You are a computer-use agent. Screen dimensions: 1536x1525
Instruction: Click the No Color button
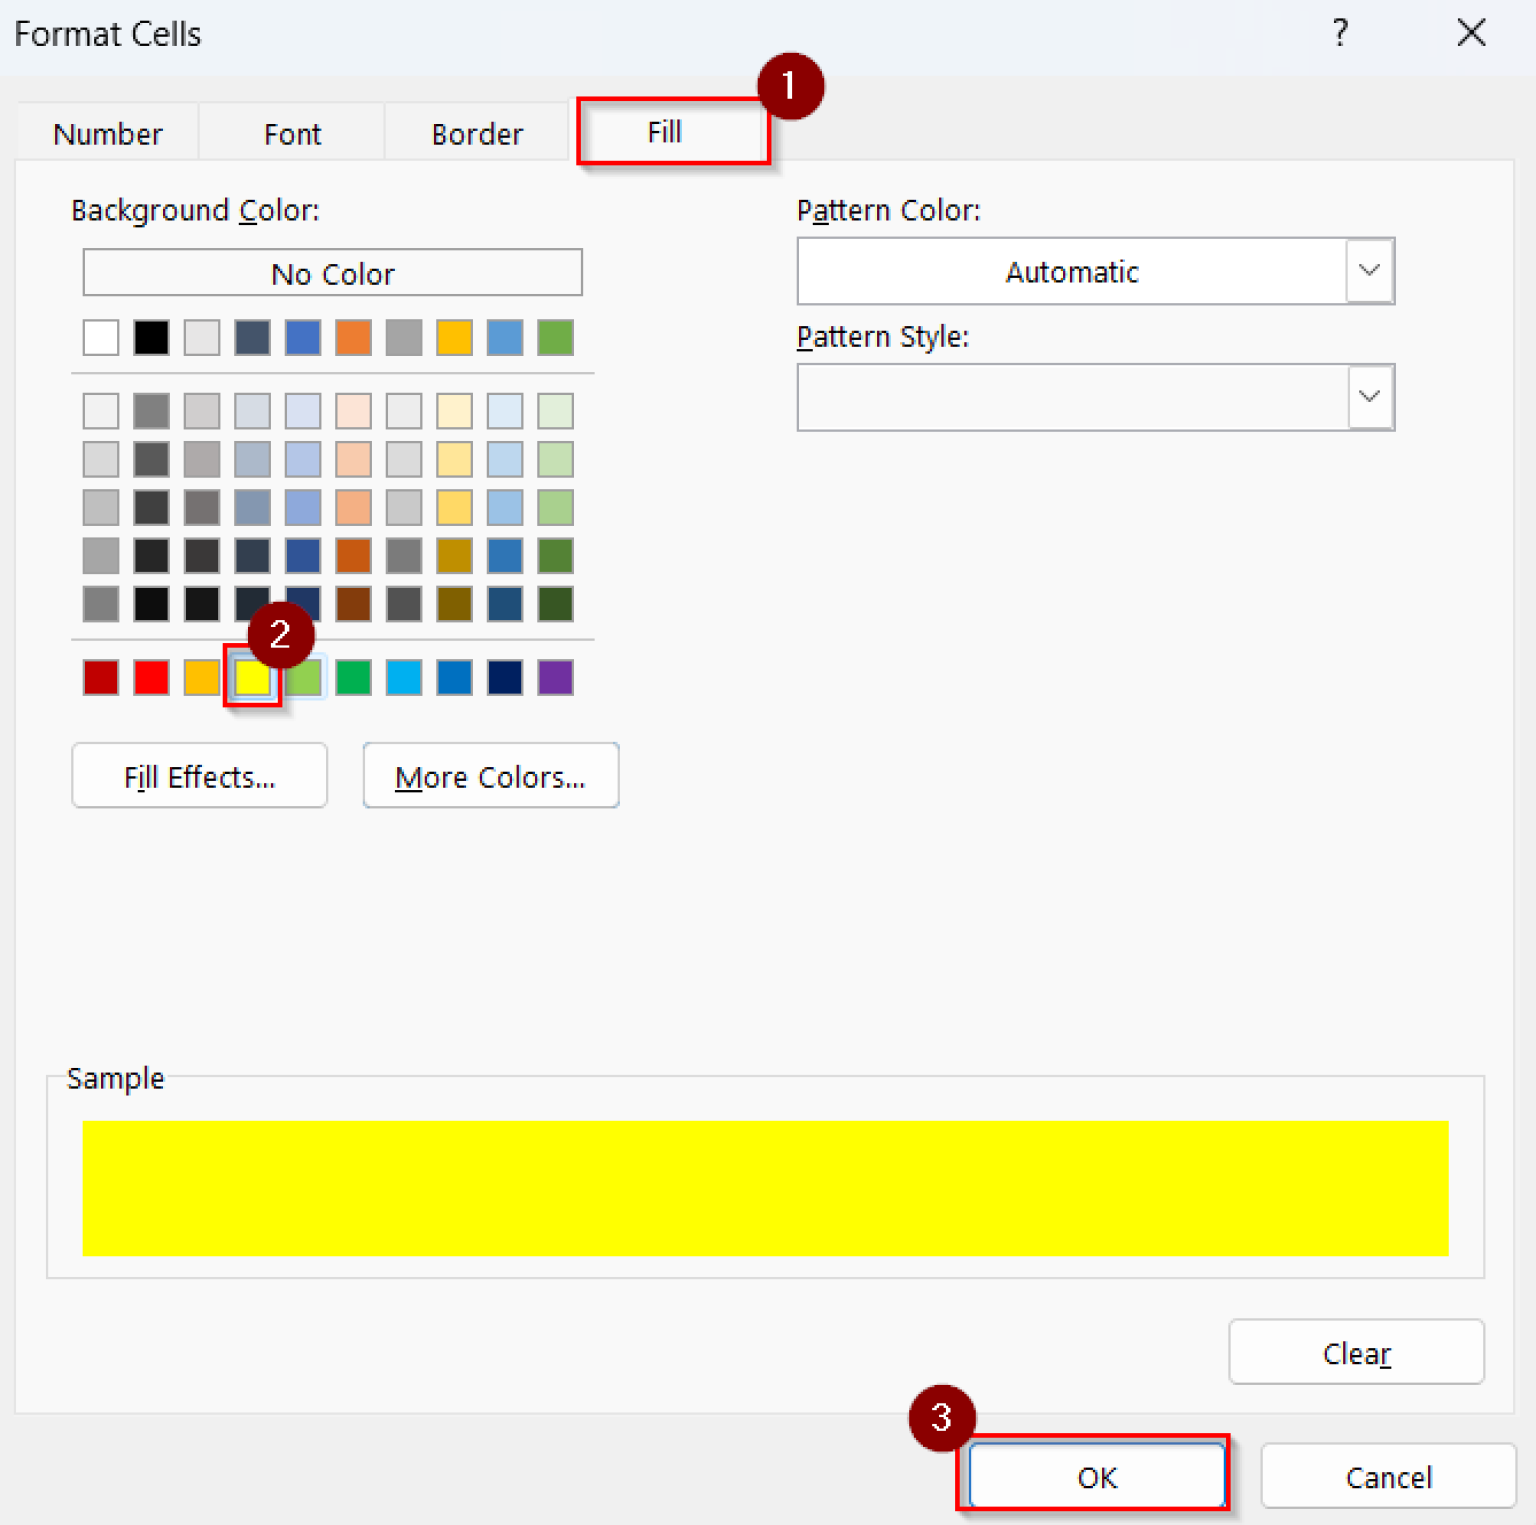(332, 273)
